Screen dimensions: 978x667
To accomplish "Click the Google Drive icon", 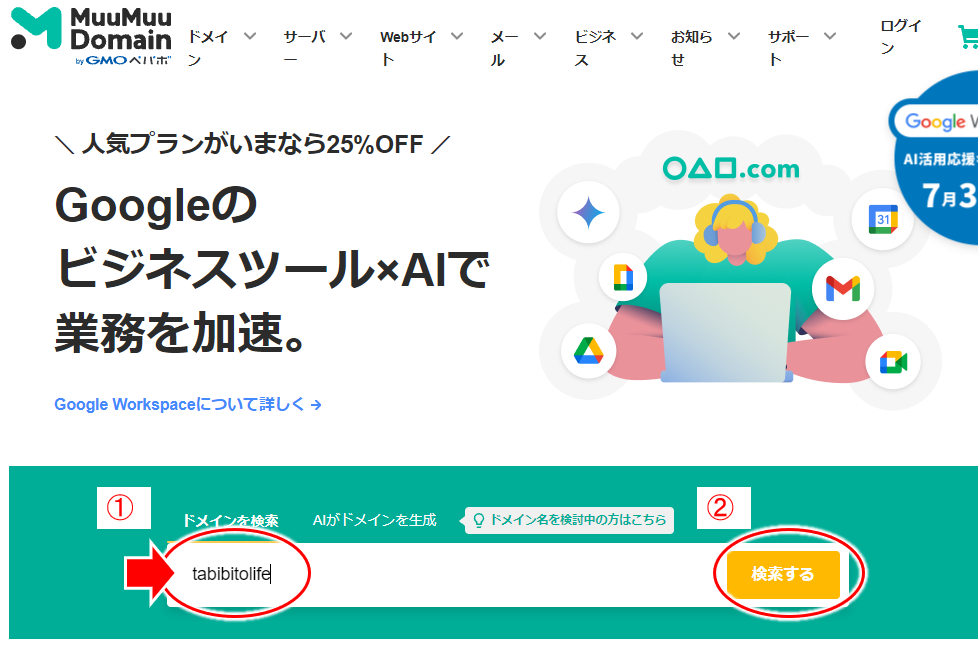I will tap(588, 351).
